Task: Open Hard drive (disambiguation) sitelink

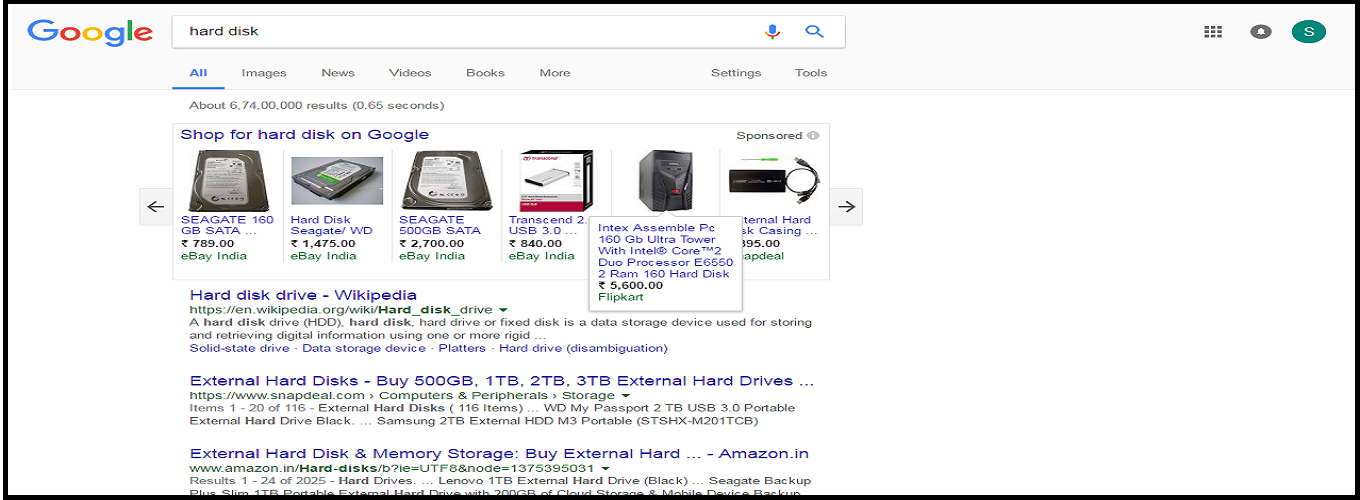Action: pos(583,348)
